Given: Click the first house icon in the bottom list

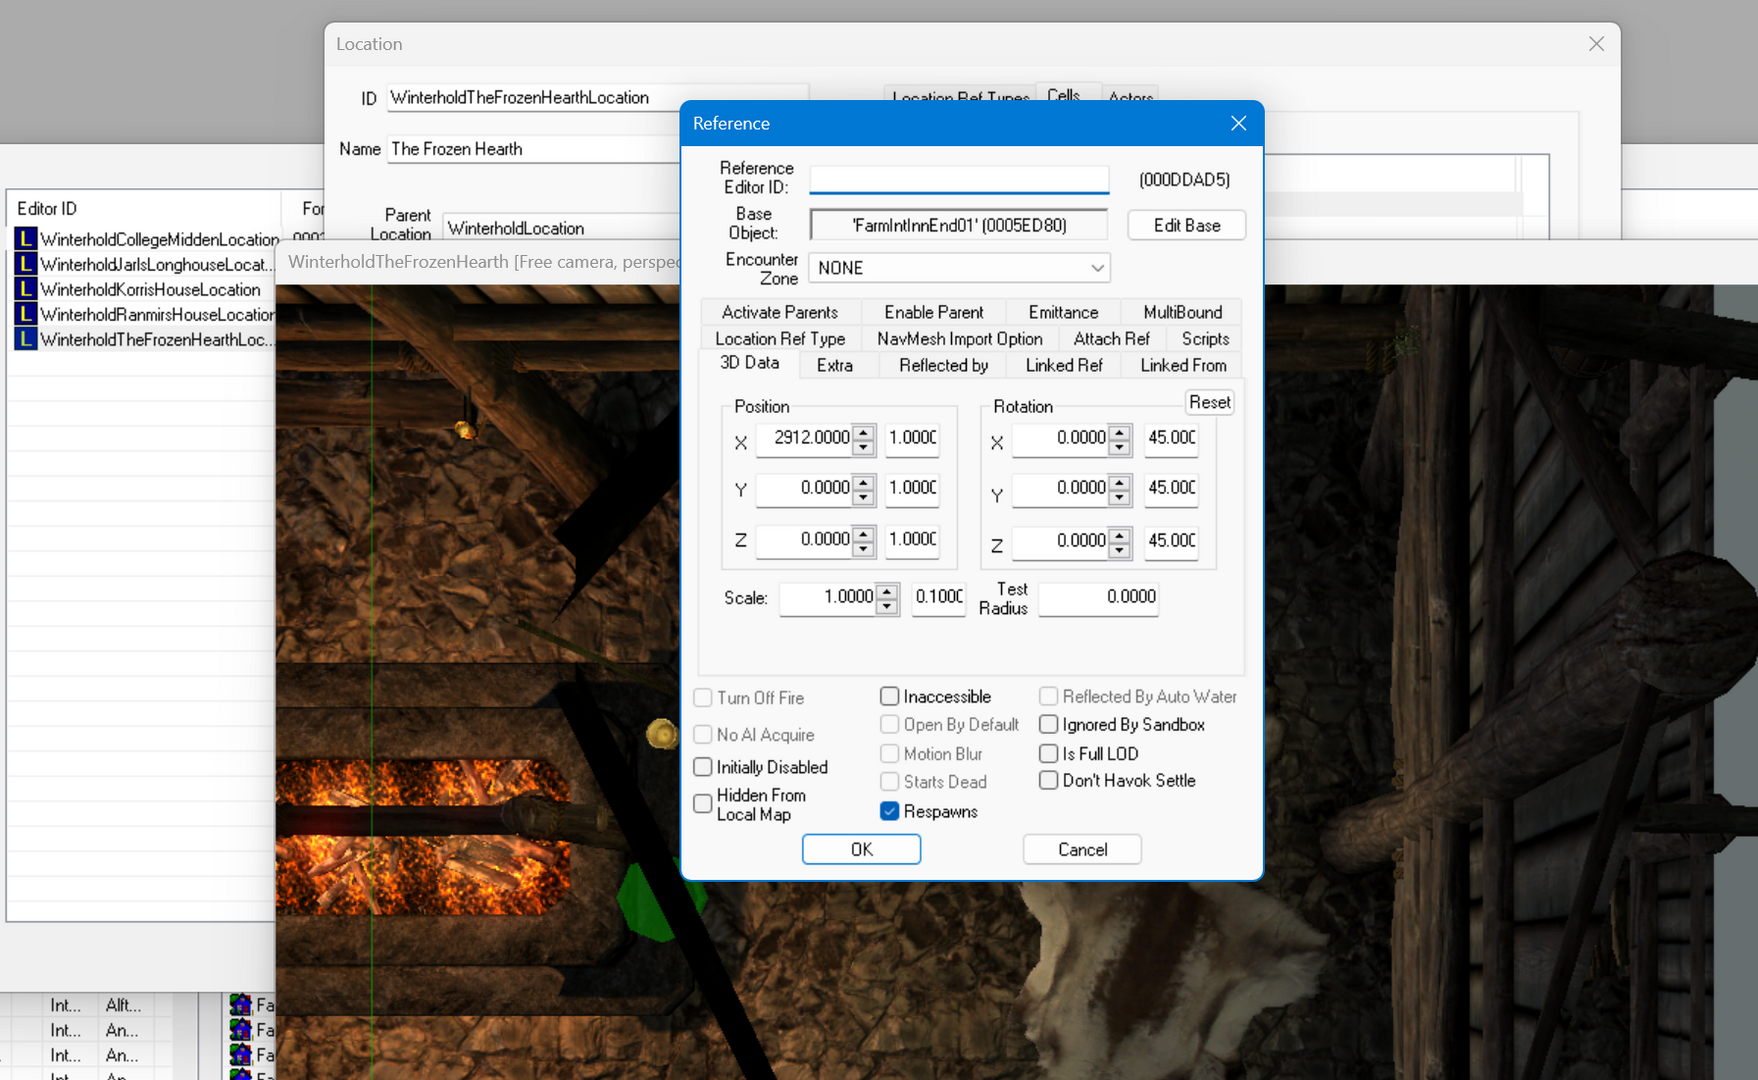Looking at the screenshot, I should (240, 1004).
